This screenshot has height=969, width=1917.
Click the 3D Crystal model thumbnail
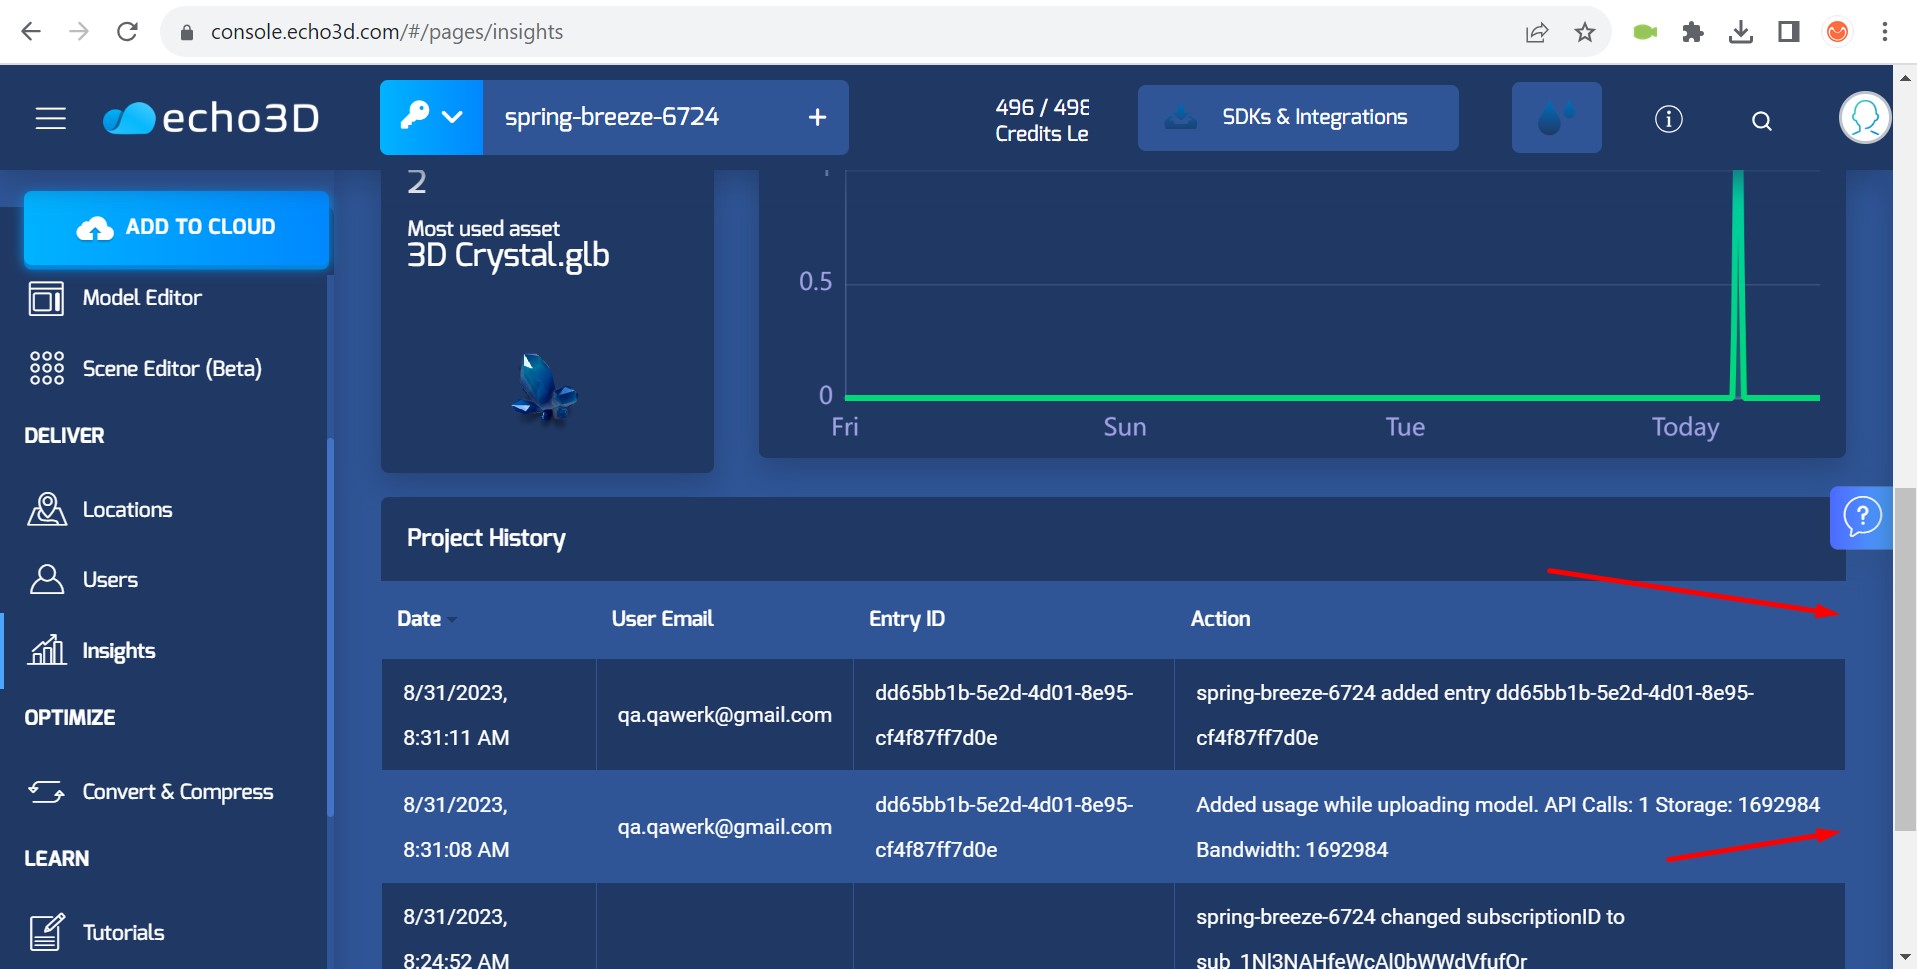[x=545, y=388]
